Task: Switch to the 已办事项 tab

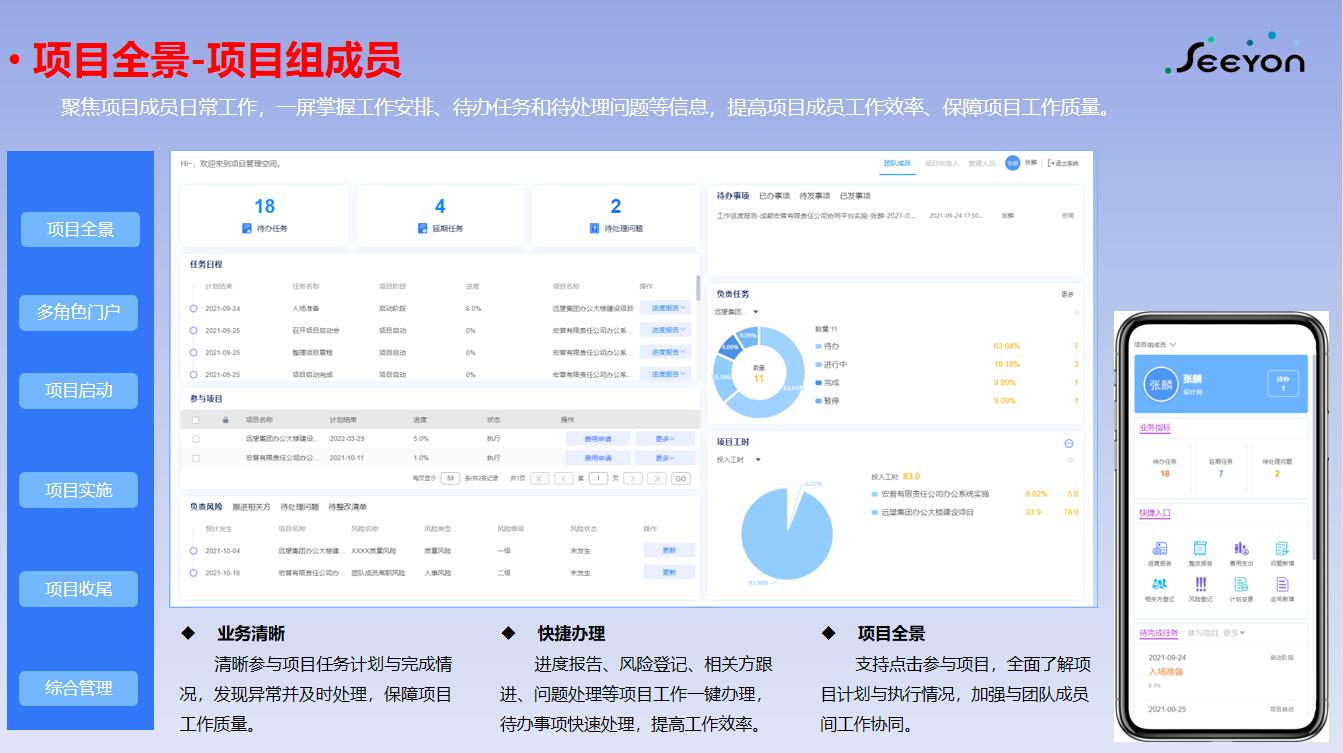Action: click(x=774, y=196)
